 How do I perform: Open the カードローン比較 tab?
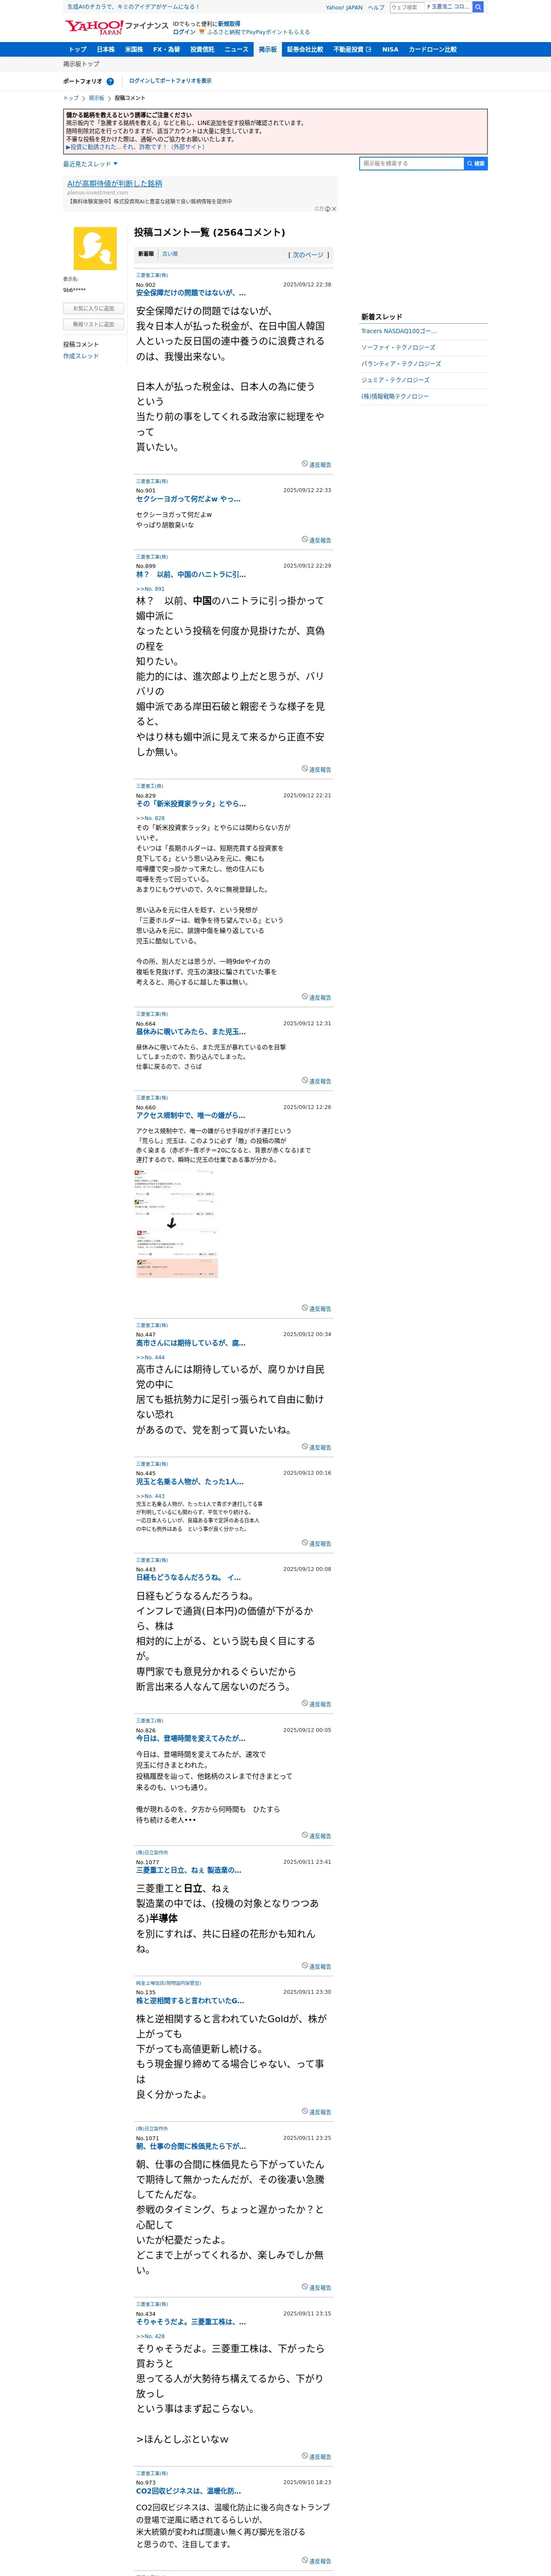(432, 49)
